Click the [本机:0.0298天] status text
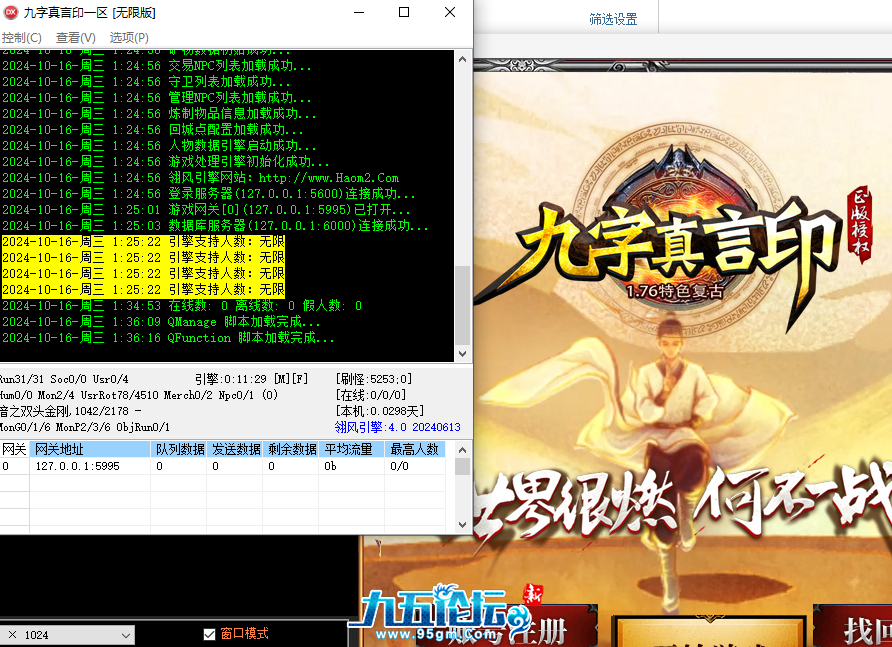This screenshot has height=647, width=892. [x=380, y=411]
